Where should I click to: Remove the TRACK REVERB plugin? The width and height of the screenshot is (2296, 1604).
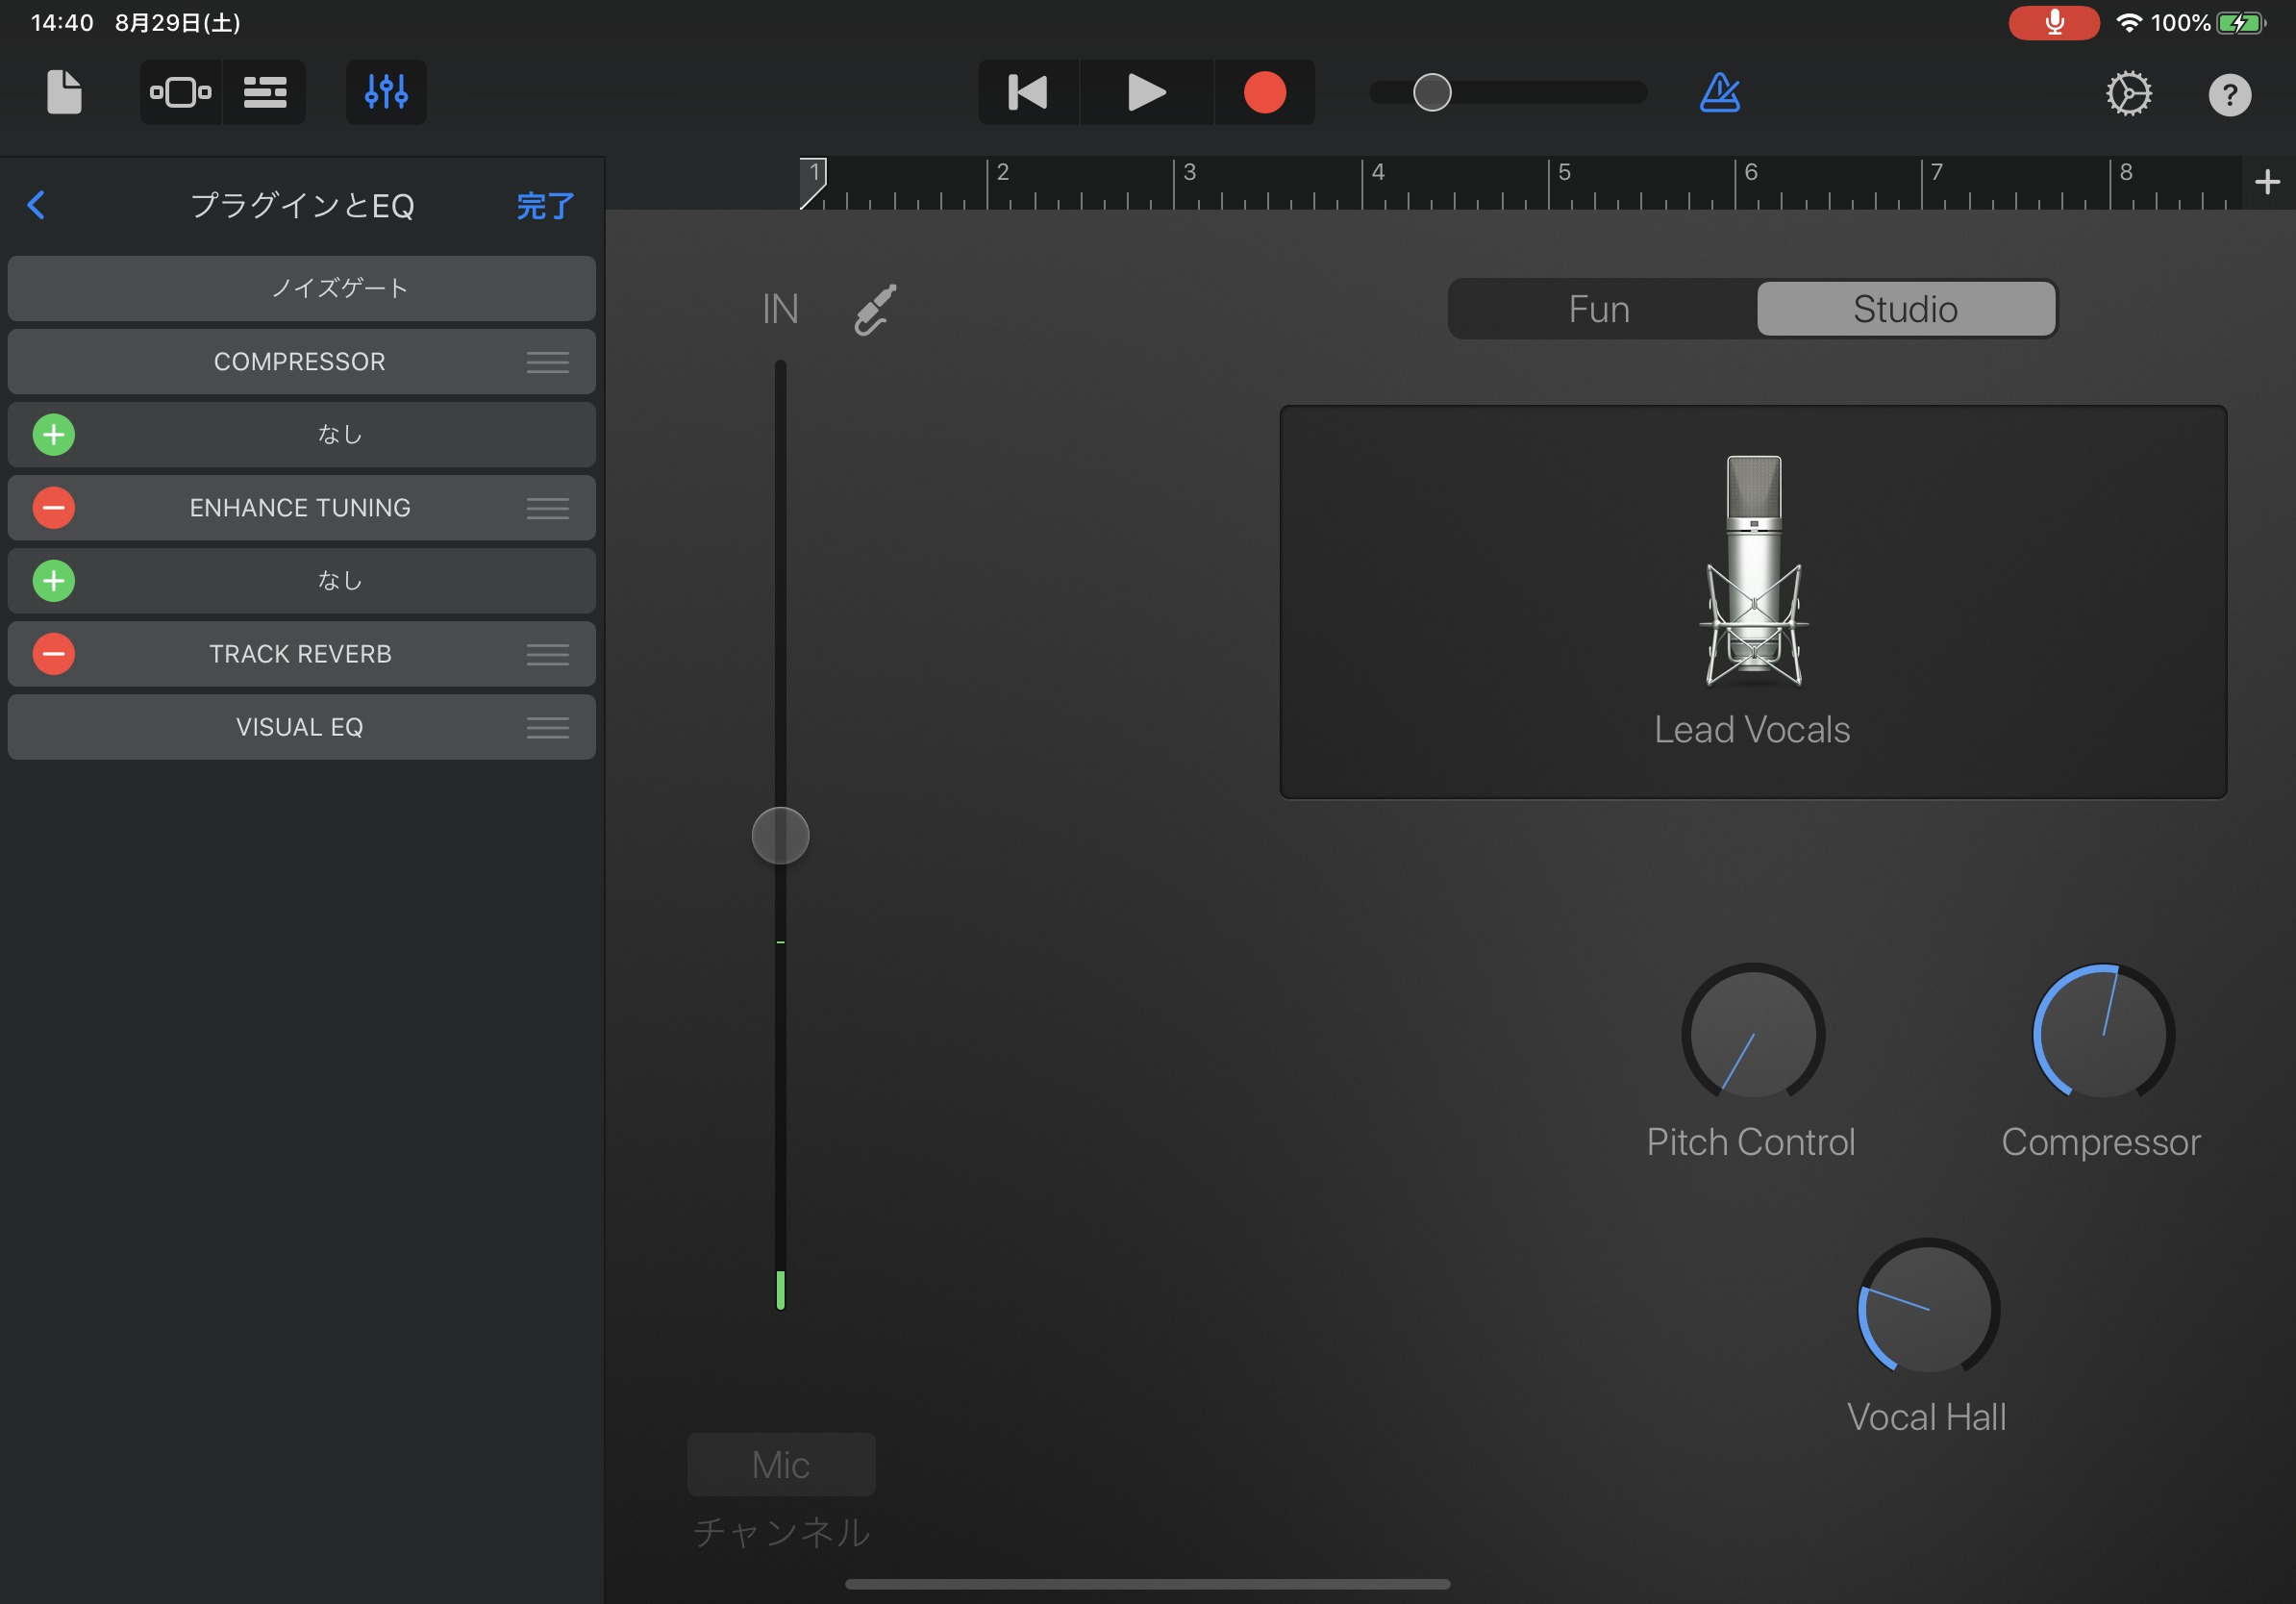(54, 654)
